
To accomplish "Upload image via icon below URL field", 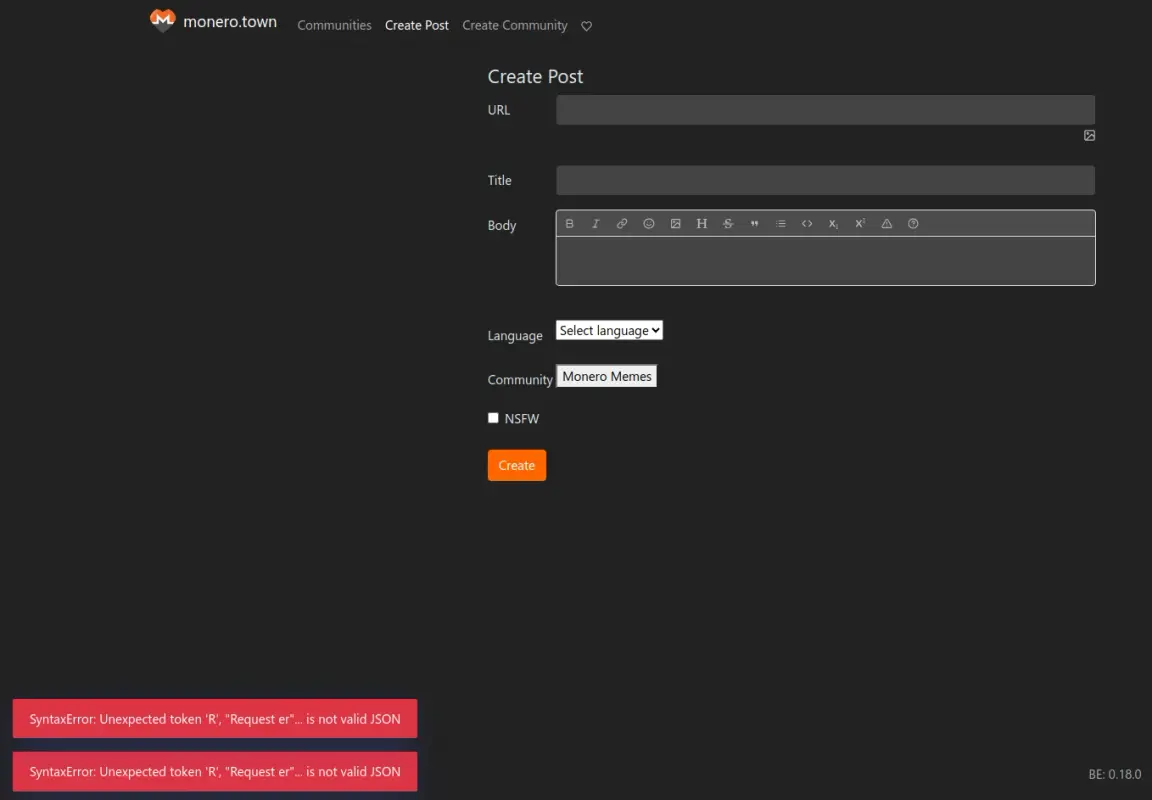I will pyautogui.click(x=1089, y=135).
